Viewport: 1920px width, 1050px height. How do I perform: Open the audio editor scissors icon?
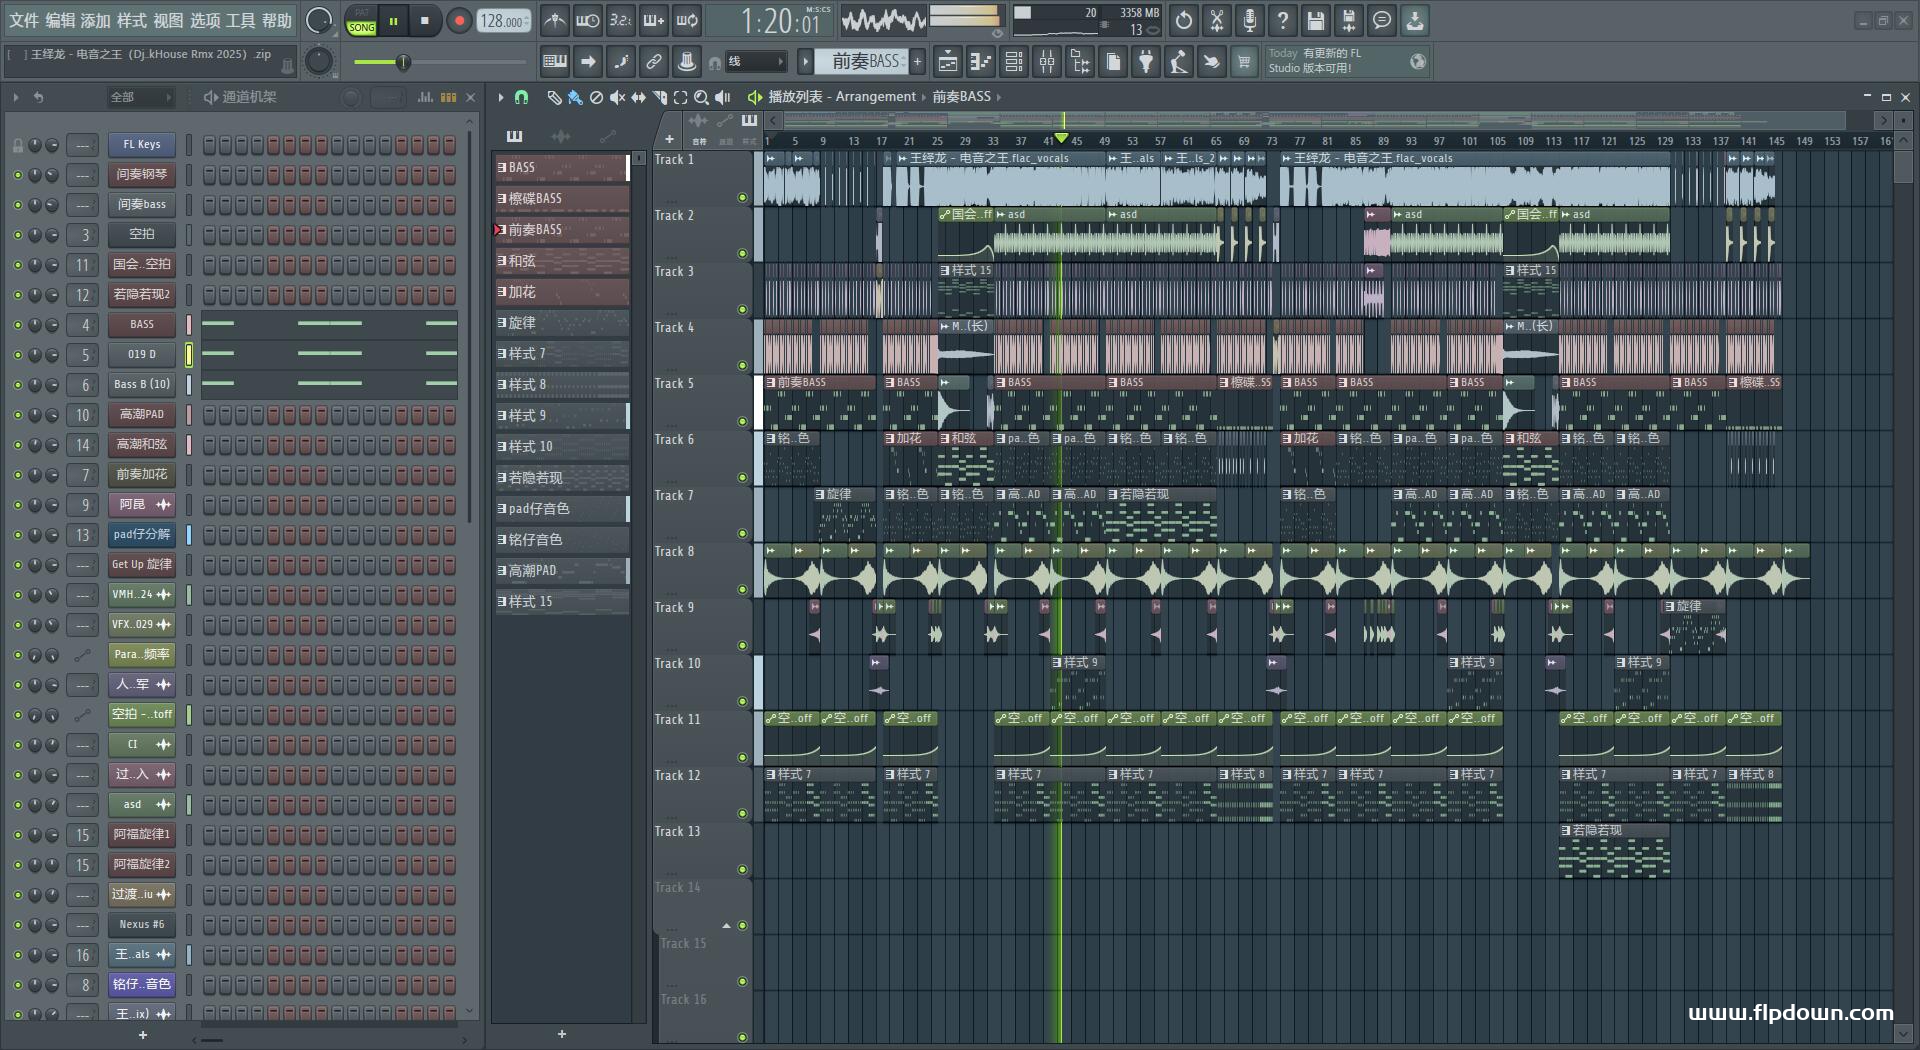tap(1217, 20)
